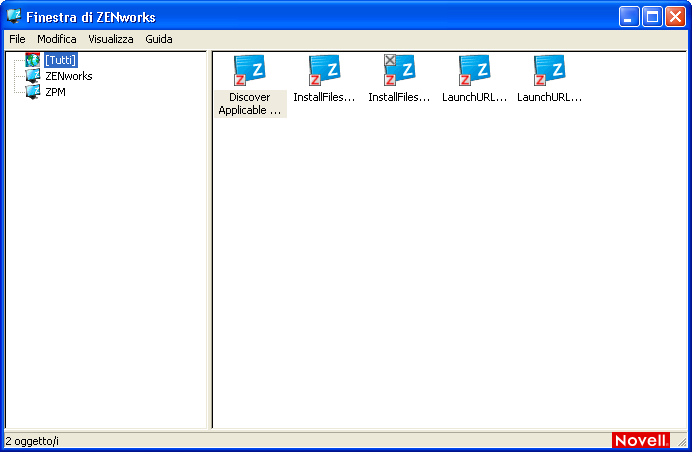This screenshot has width=692, height=452.
Task: Close the Finestra di ZENworks window
Action: click(675, 17)
